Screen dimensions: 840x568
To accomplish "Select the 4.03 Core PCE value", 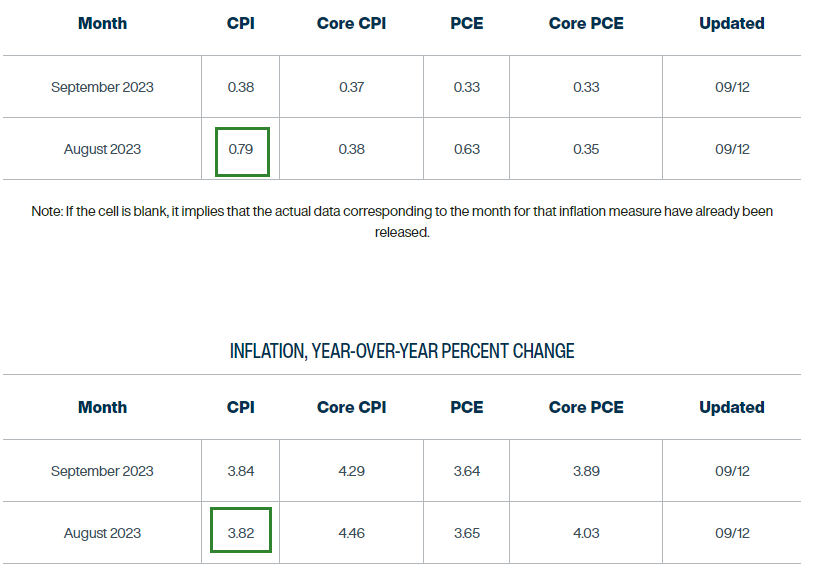I will pyautogui.click(x=586, y=533).
